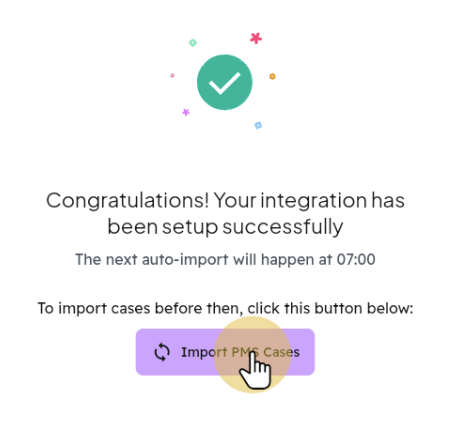The height and width of the screenshot is (430, 454).
Task: Click the Import PMS Cases button
Action: point(225,352)
